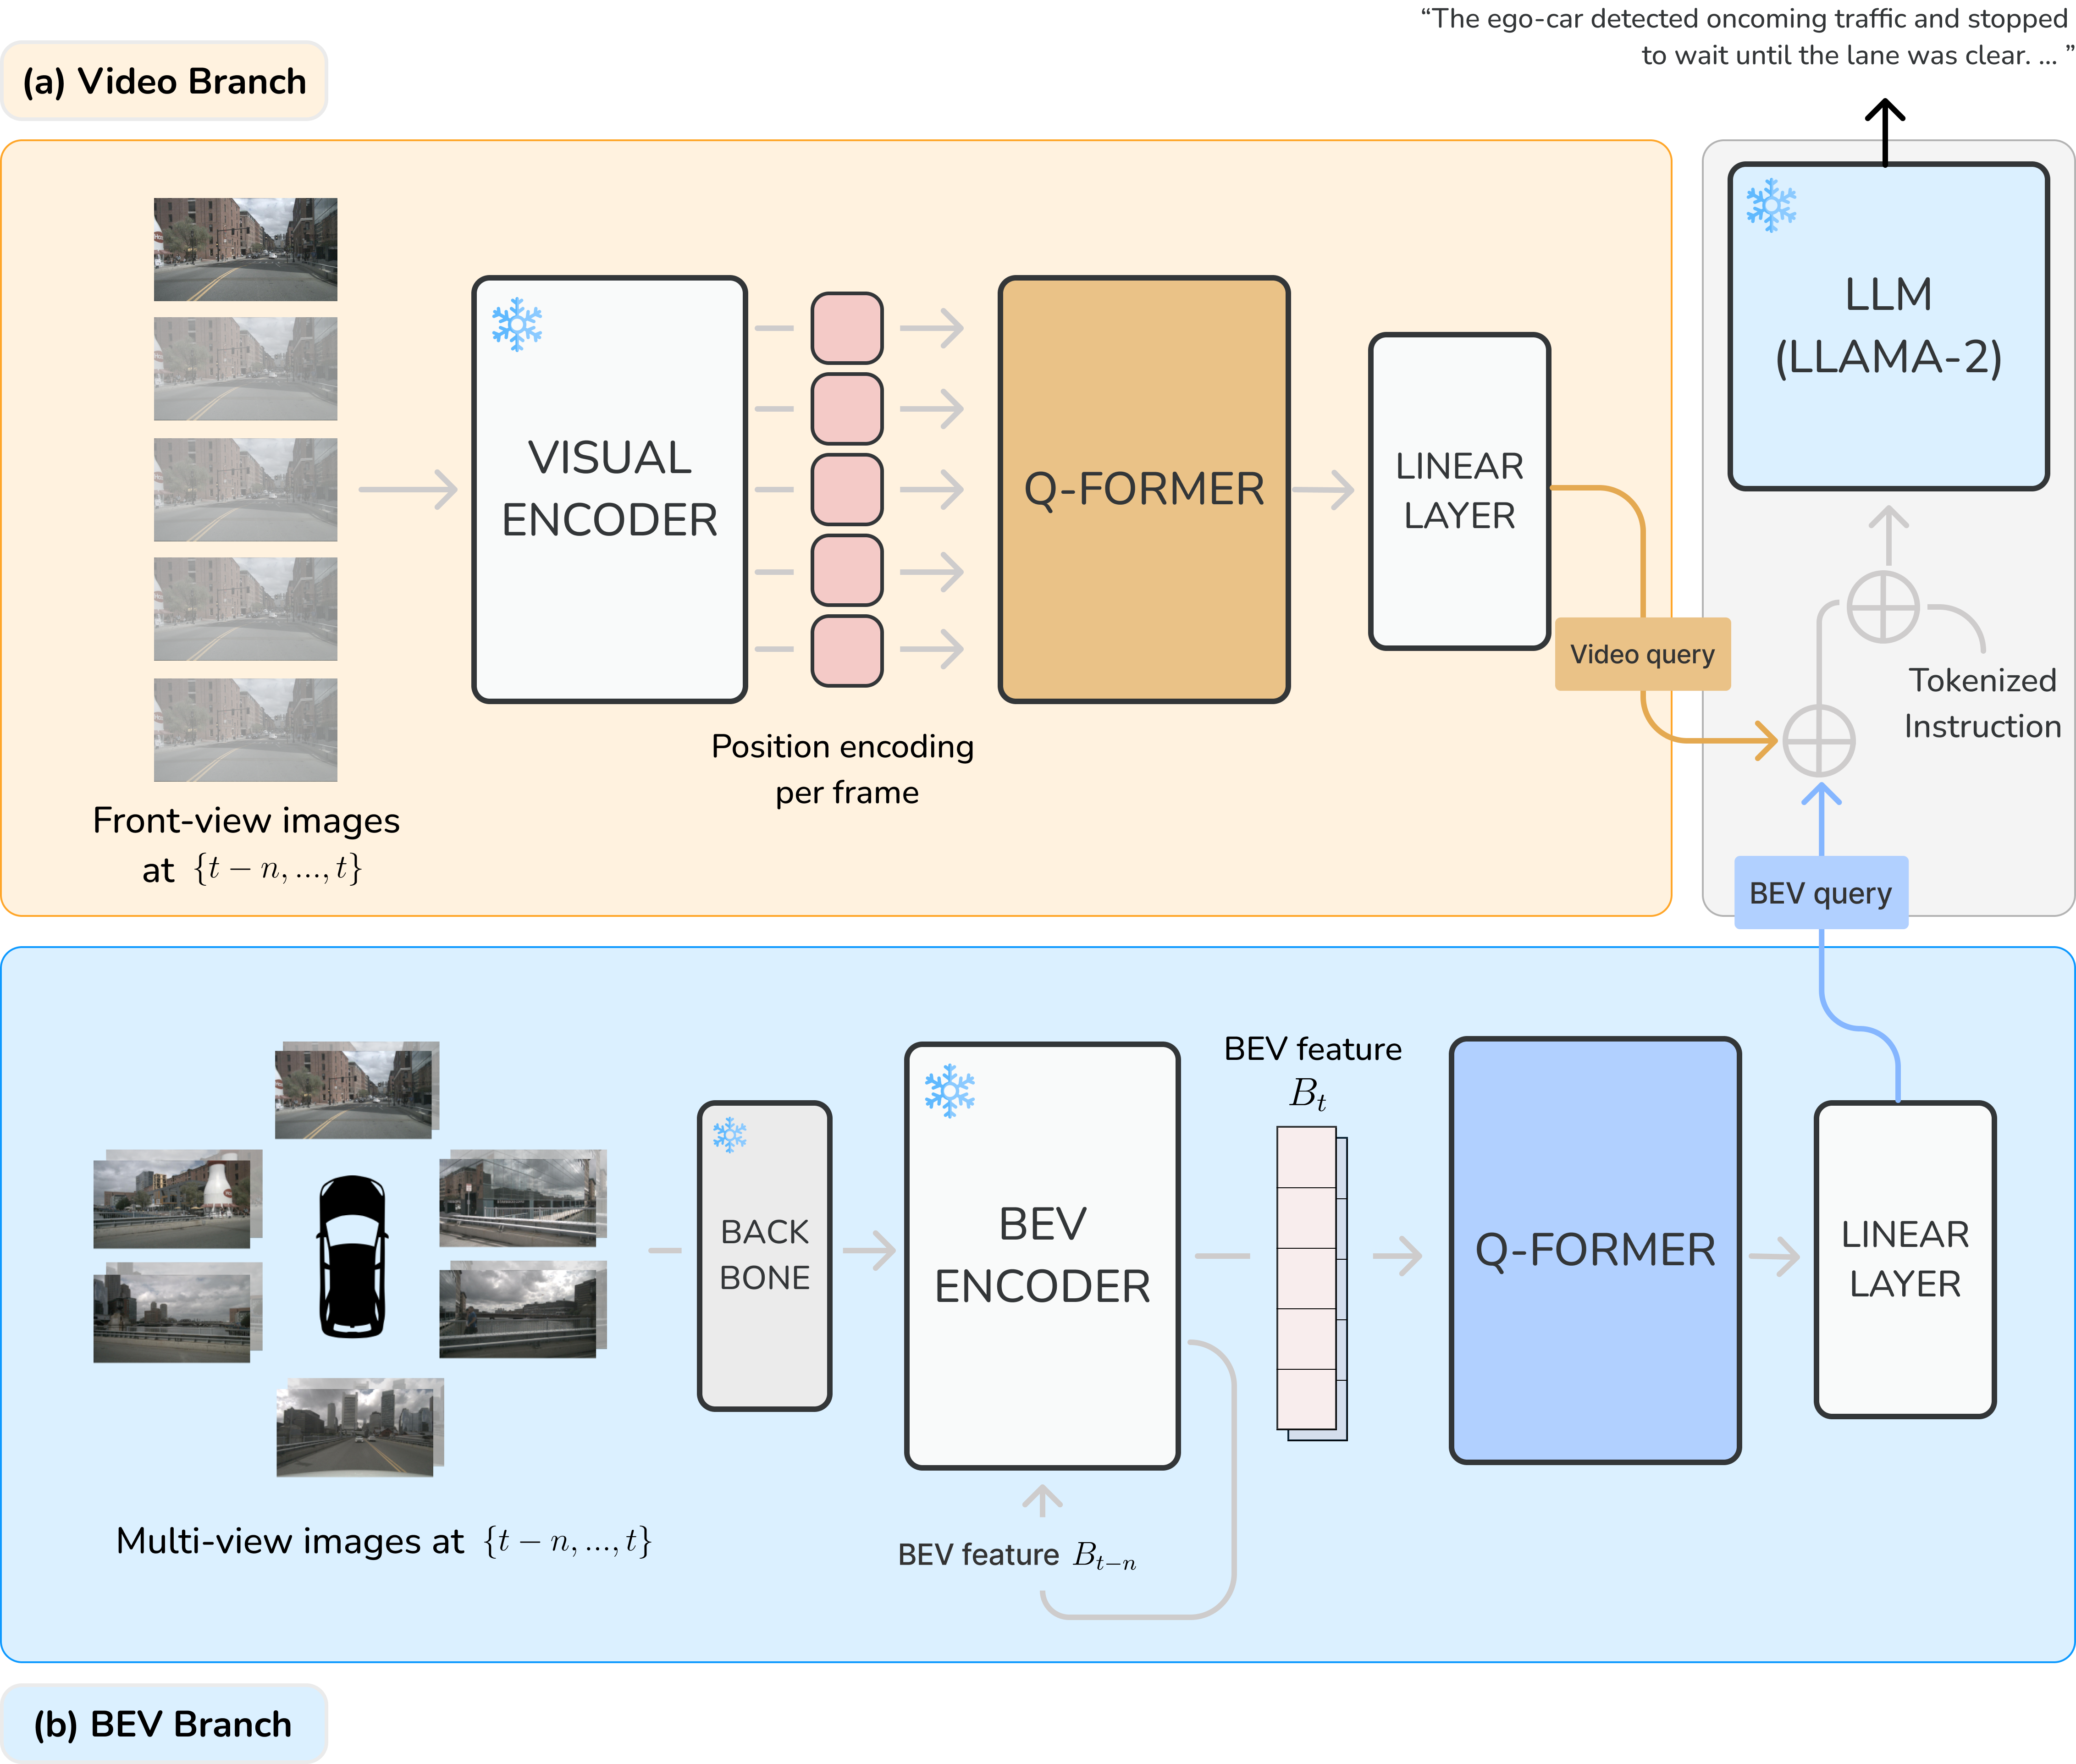
Task: Click the black car silhouette icon
Action: [352, 1256]
